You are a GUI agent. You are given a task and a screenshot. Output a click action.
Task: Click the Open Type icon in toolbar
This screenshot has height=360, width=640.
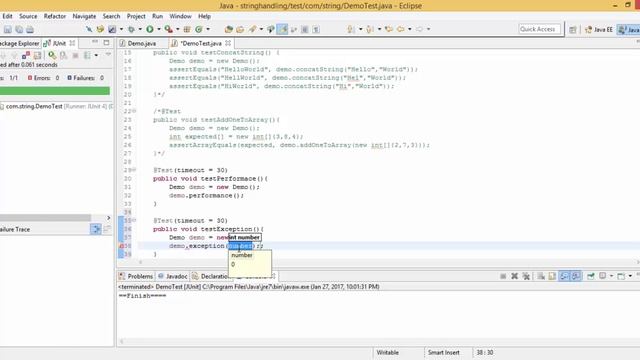pos(229,29)
